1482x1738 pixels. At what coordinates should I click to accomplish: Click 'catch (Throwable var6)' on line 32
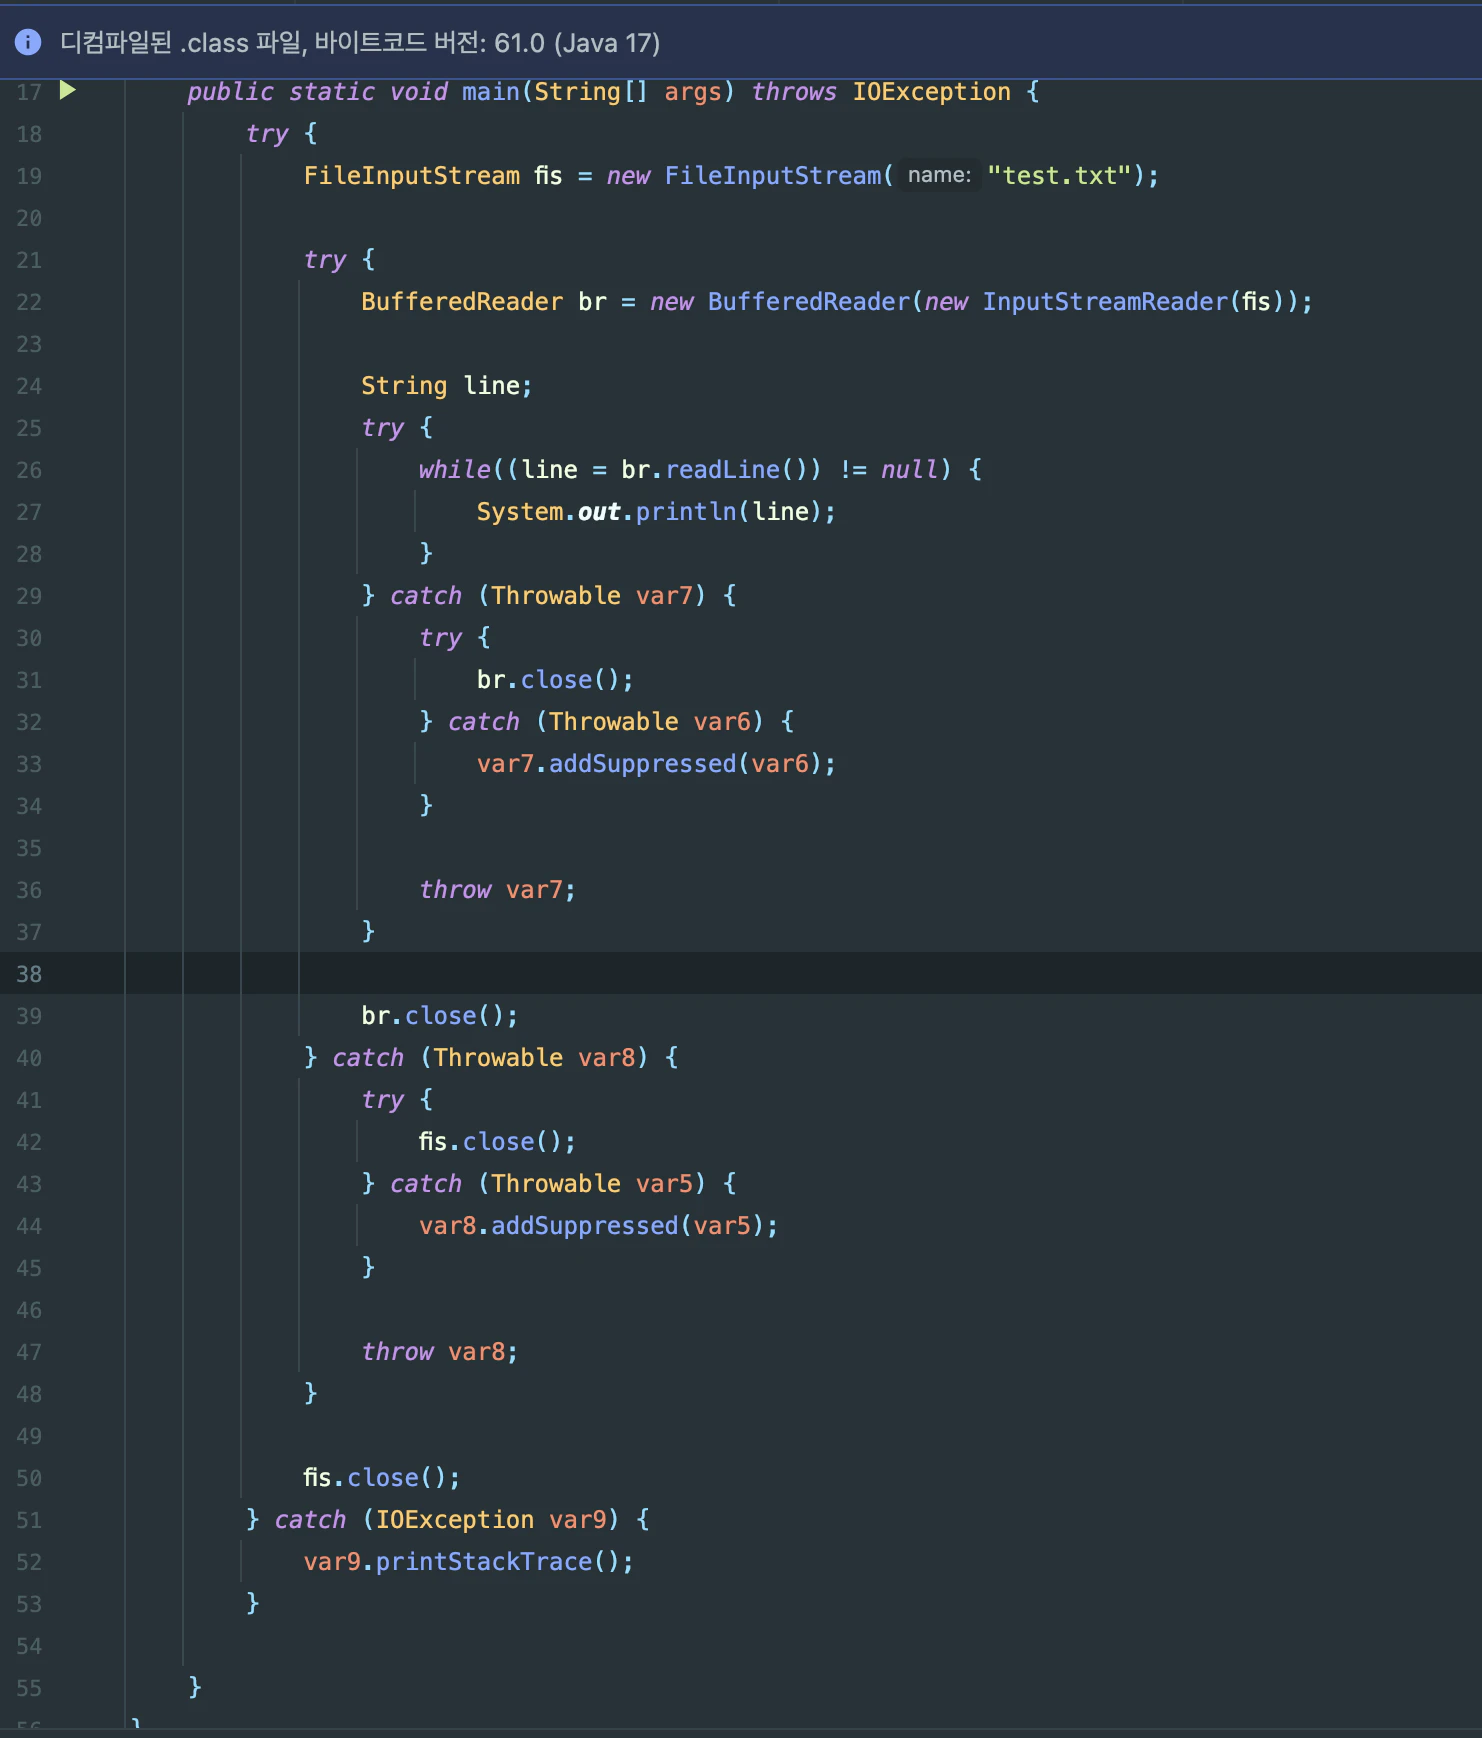(606, 722)
